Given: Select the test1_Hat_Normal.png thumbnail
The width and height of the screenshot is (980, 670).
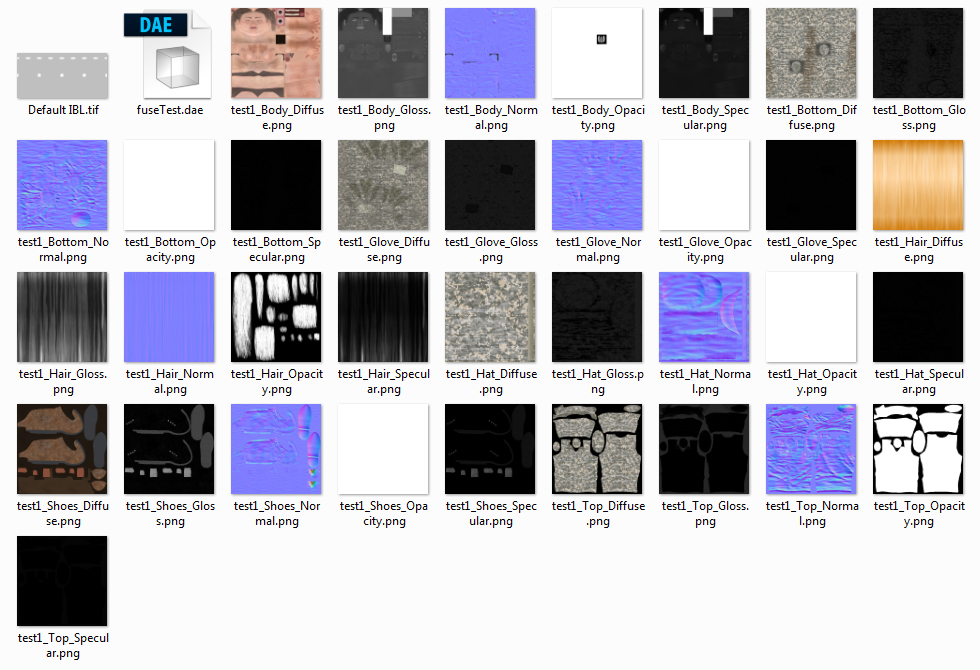Looking at the screenshot, I should [x=704, y=317].
